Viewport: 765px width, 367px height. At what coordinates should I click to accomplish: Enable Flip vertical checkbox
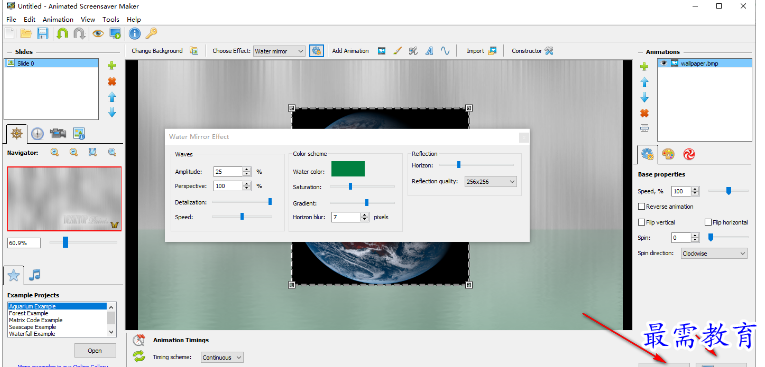pos(642,222)
